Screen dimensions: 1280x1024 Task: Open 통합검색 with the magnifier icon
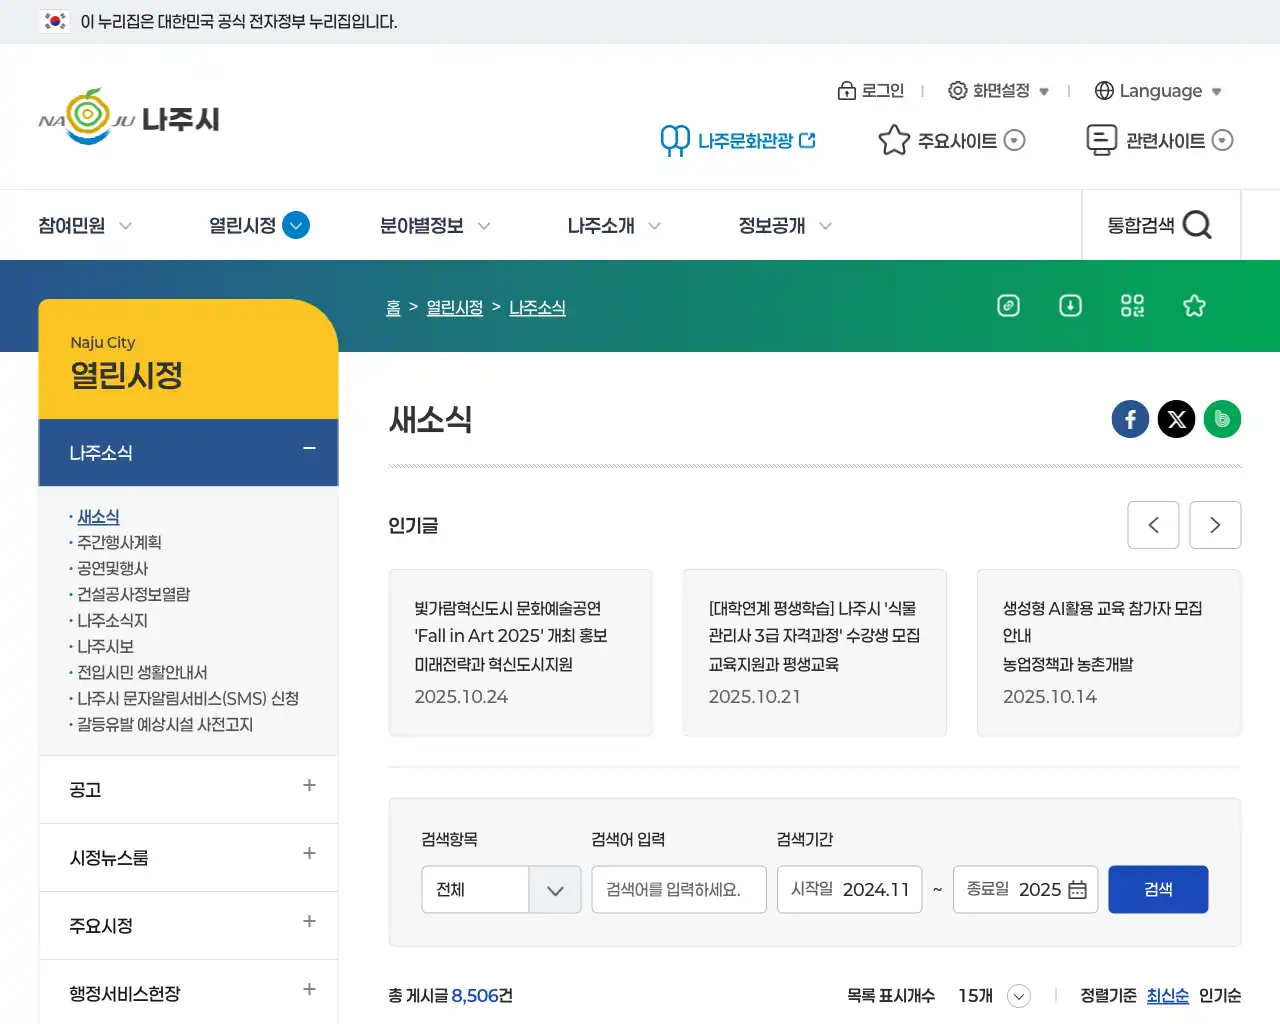(1198, 225)
